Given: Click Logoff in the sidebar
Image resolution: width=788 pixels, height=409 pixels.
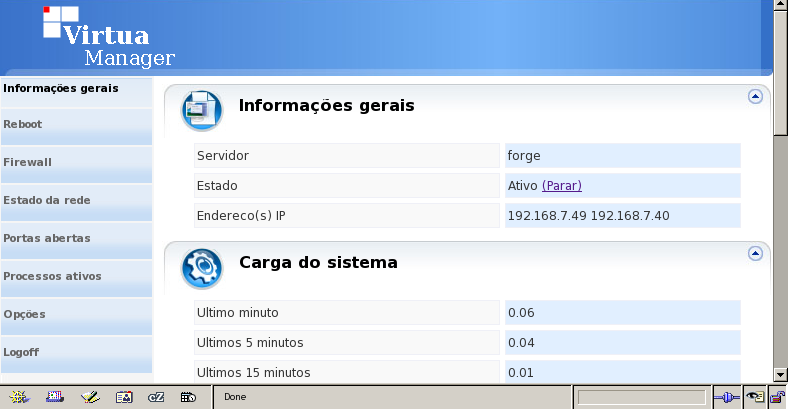Looking at the screenshot, I should tap(76, 354).
